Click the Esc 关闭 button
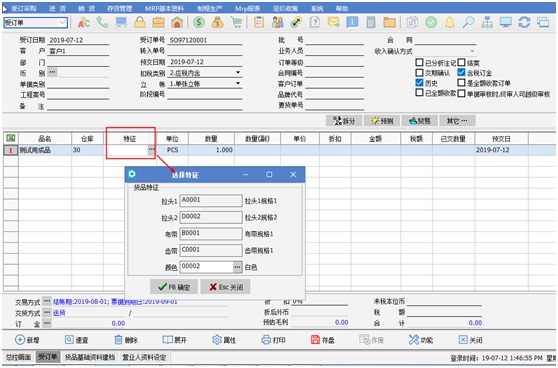Image resolution: width=558 pixels, height=368 pixels. 226,287
